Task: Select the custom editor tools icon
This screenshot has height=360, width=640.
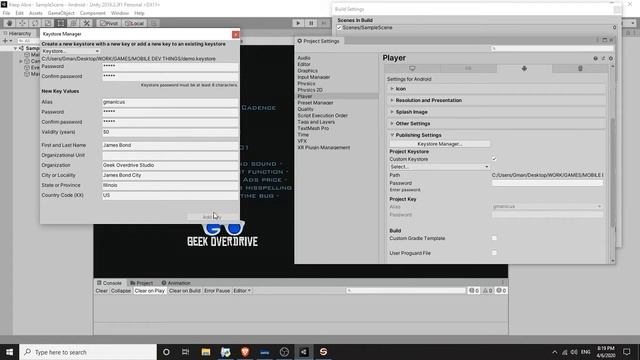Action: [x=86, y=23]
